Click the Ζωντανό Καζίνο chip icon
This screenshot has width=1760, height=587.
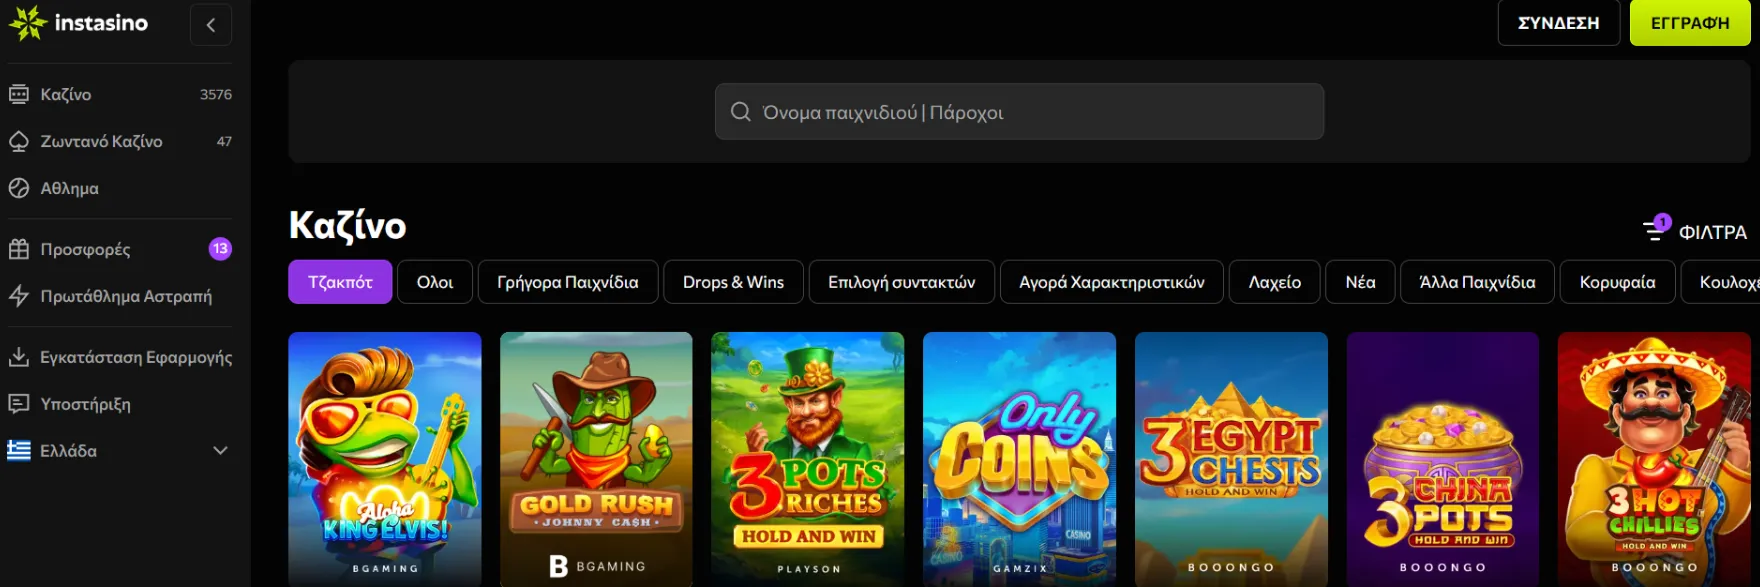(19, 141)
